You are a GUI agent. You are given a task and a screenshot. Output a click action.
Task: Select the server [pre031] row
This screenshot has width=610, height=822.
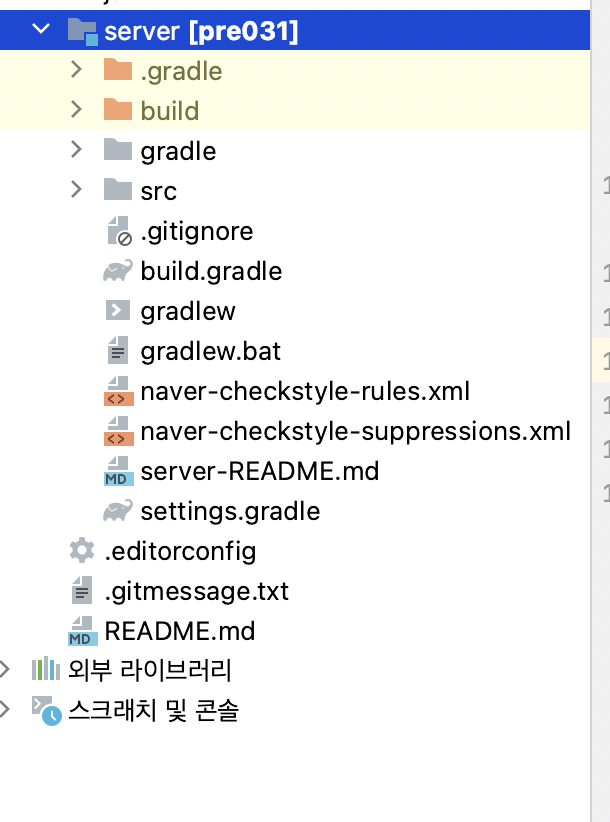[x=295, y=30]
